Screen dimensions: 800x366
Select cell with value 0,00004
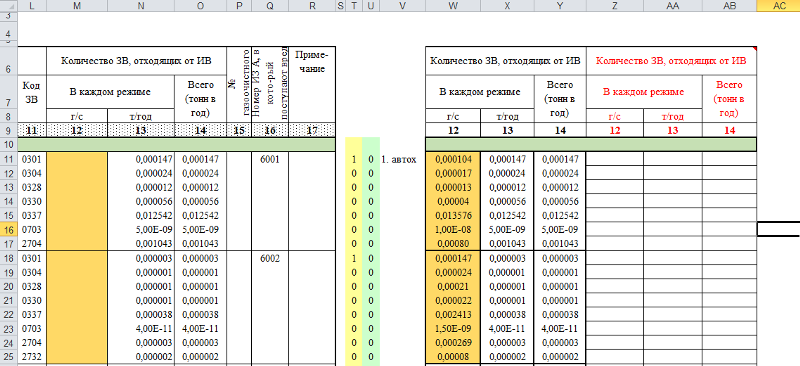tap(453, 201)
